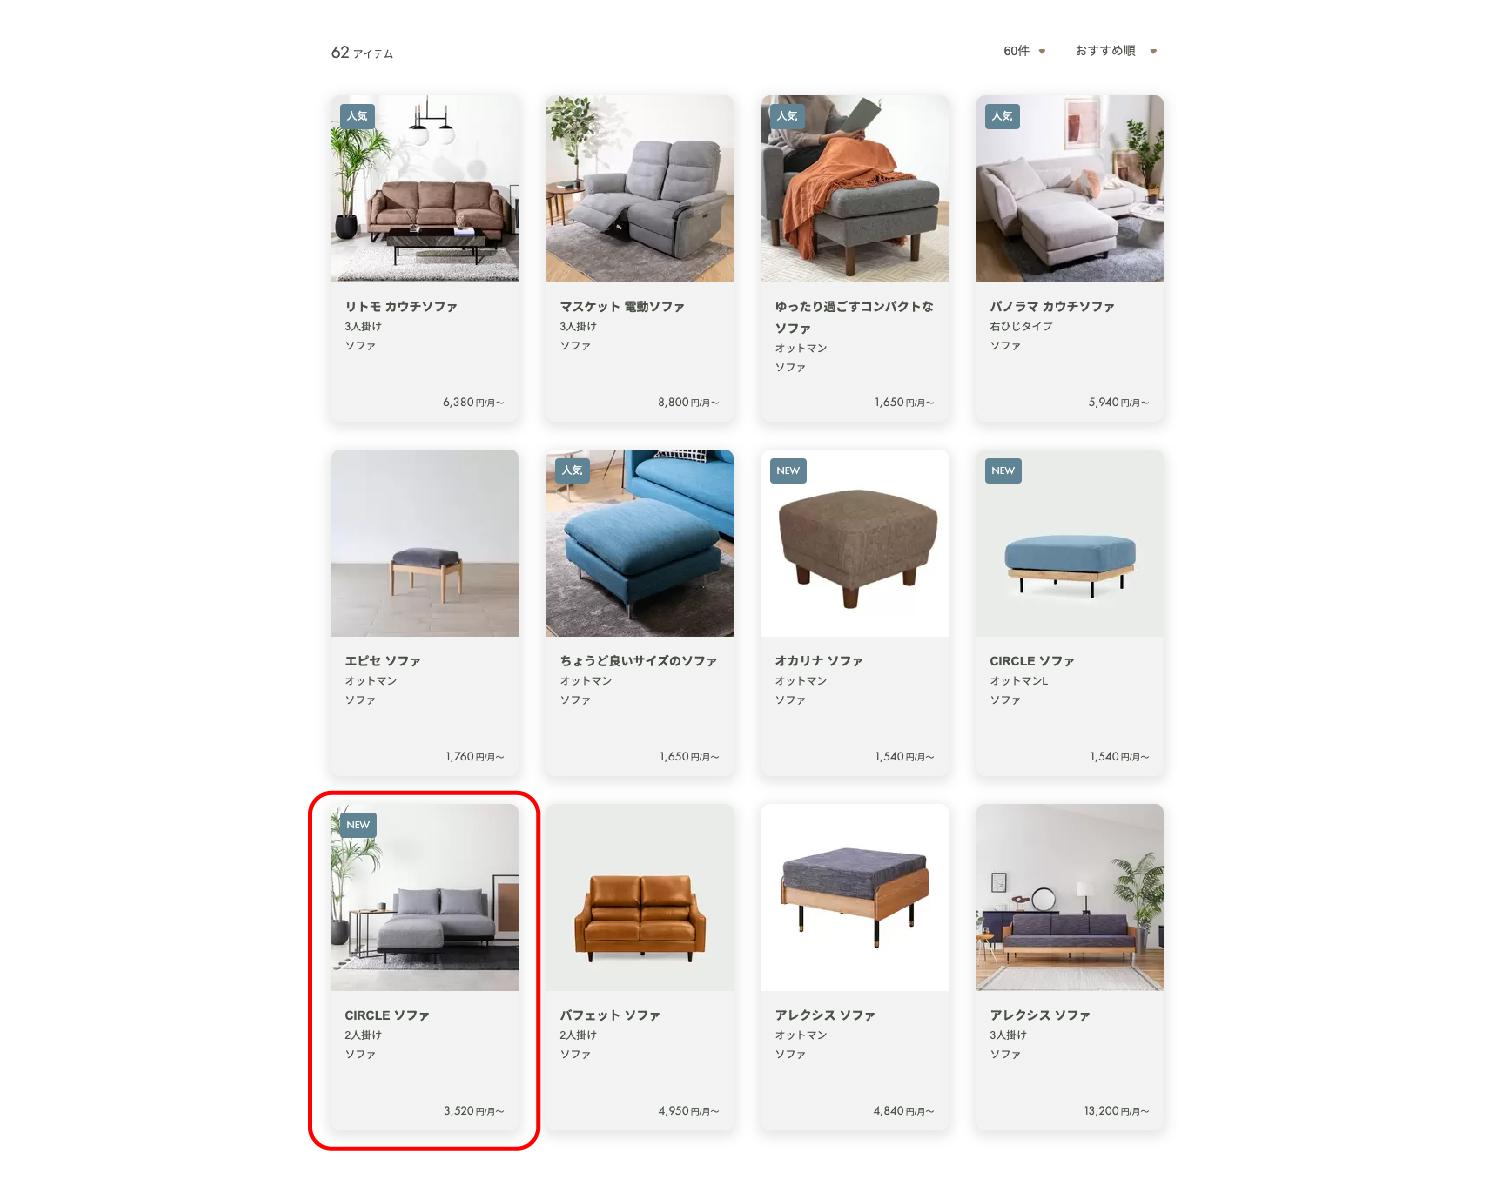Viewport: 1500px width, 1186px height.
Task: Click the ちょうど良いサイズのソファ title
Action: tap(638, 661)
